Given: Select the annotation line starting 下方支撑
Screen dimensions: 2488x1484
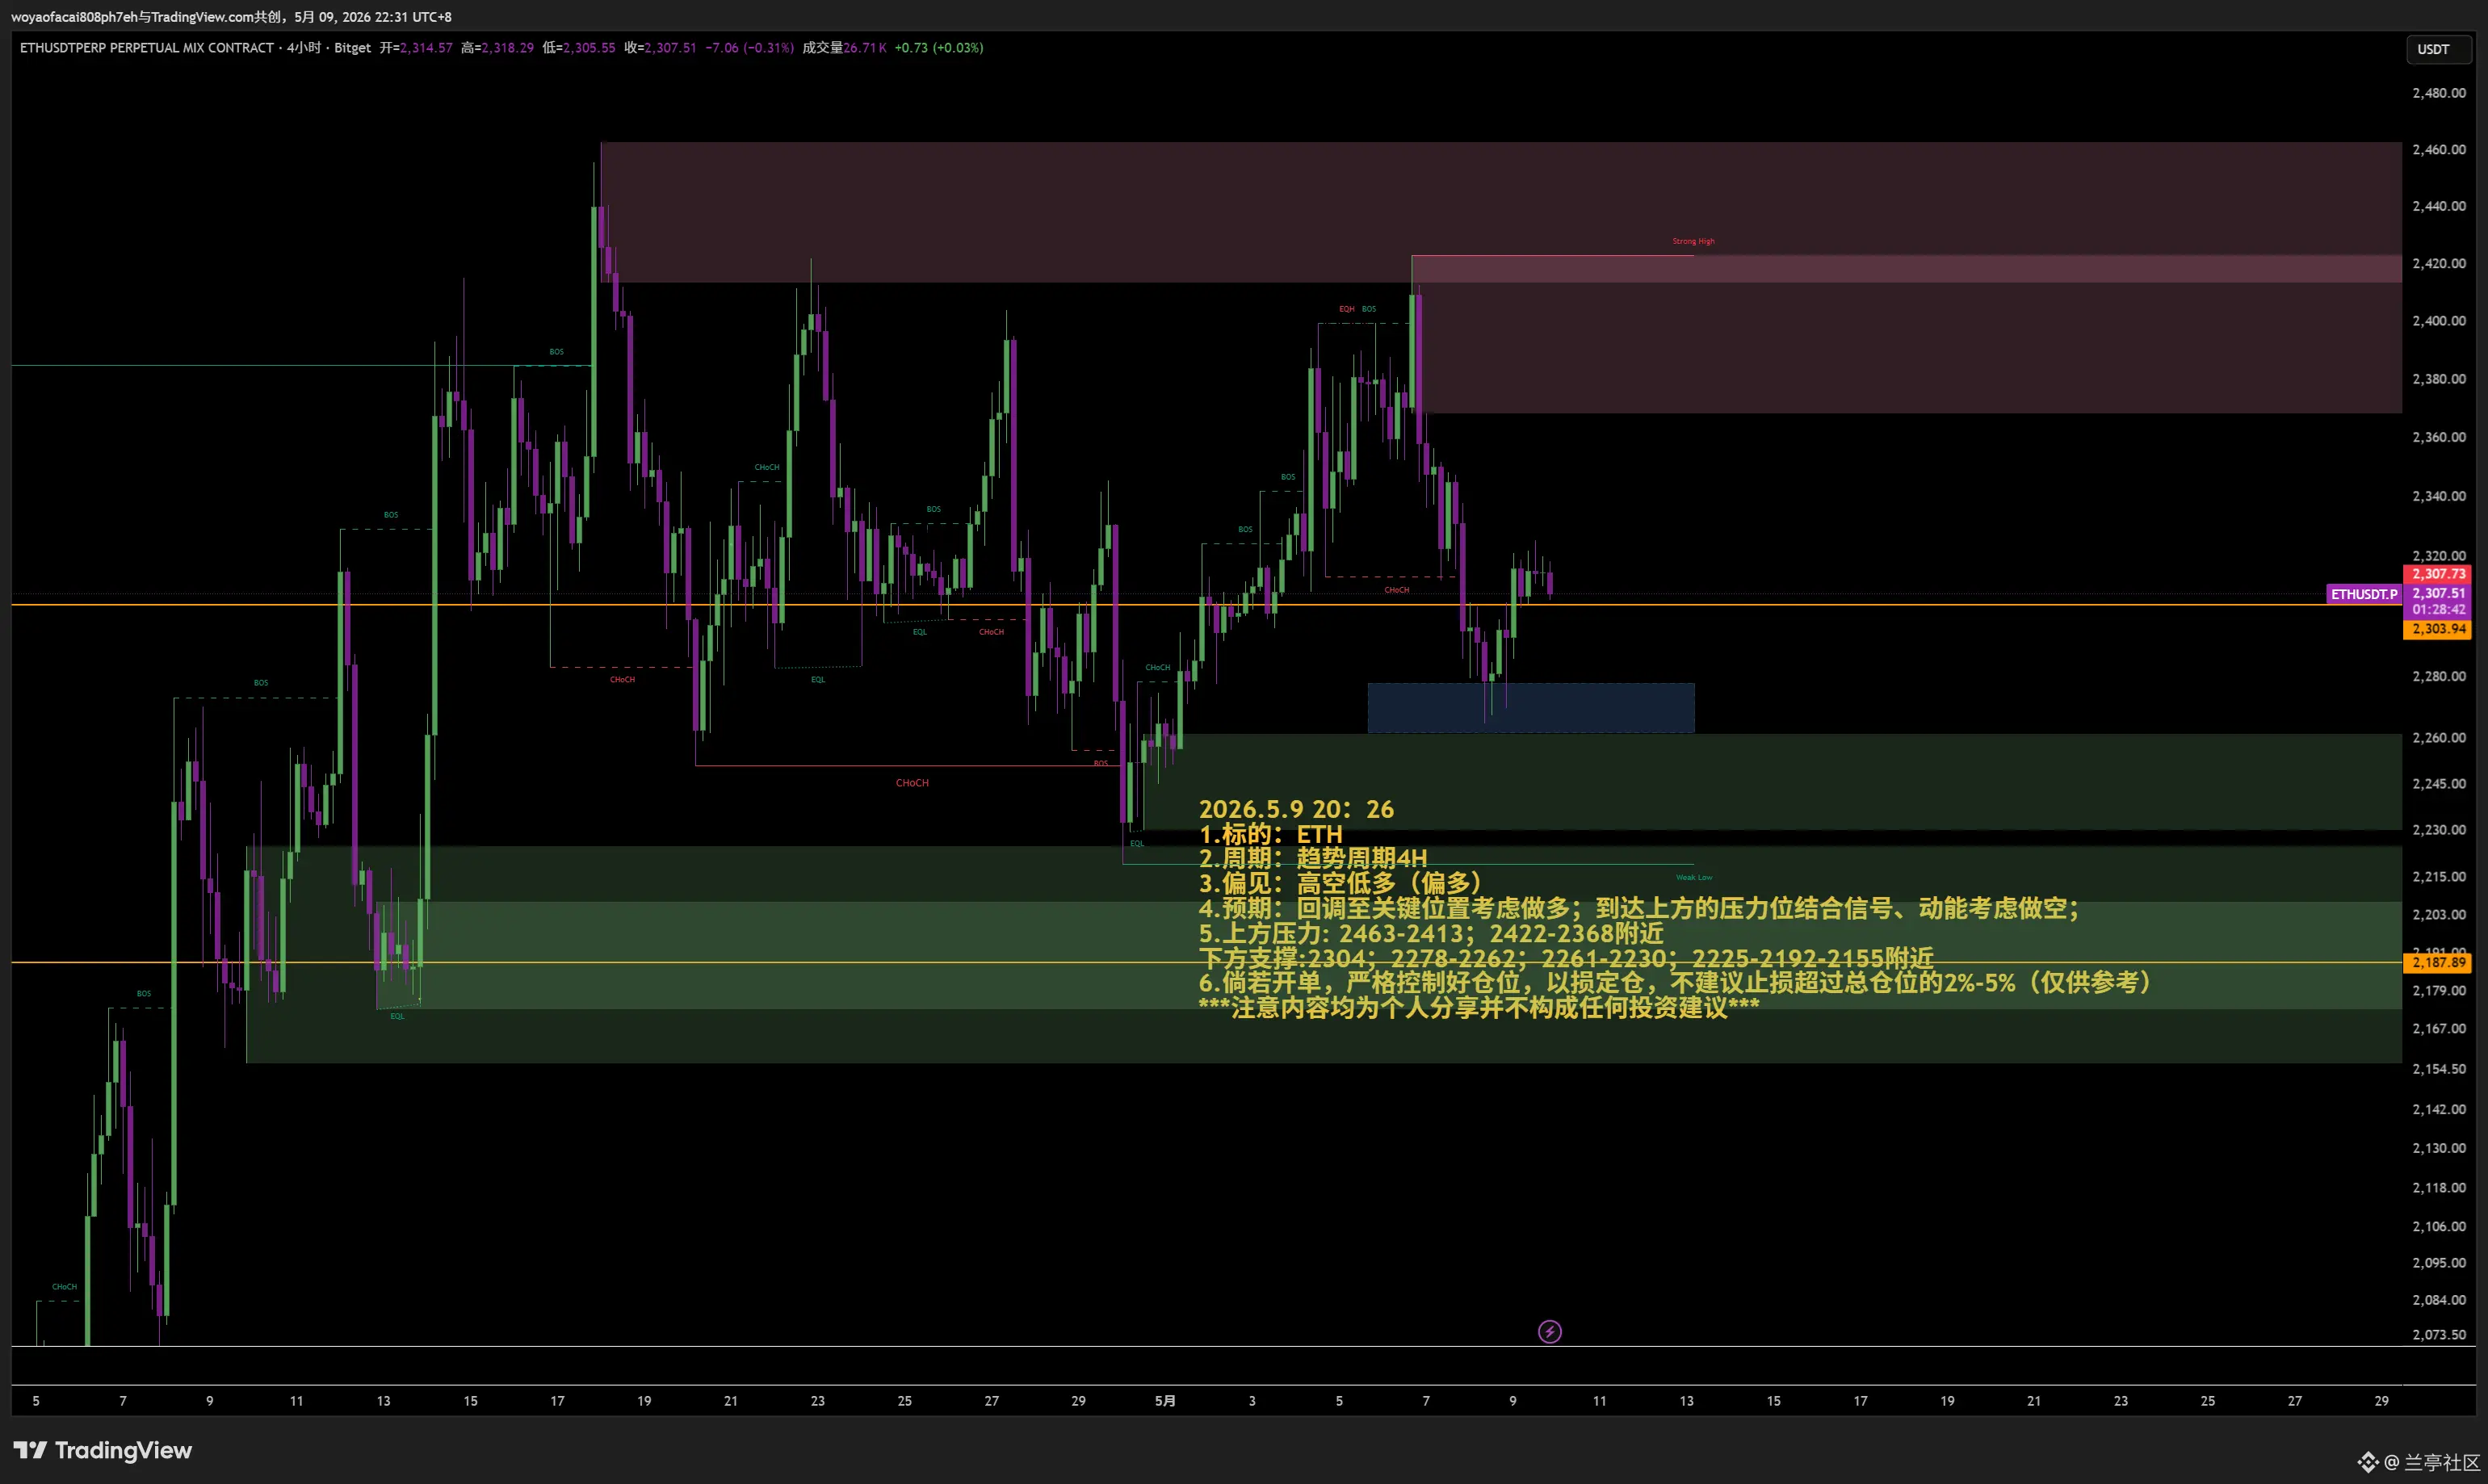Looking at the screenshot, I should 1566,958.
